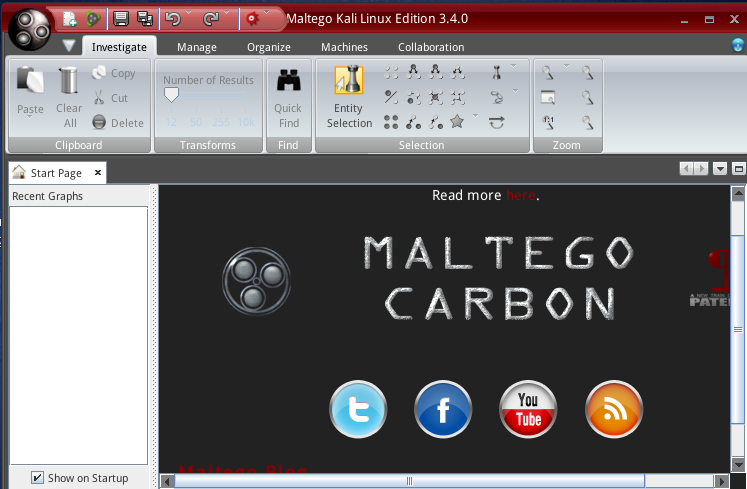The image size is (747, 489).
Task: Open the document tab list dropdown
Action: (720, 169)
